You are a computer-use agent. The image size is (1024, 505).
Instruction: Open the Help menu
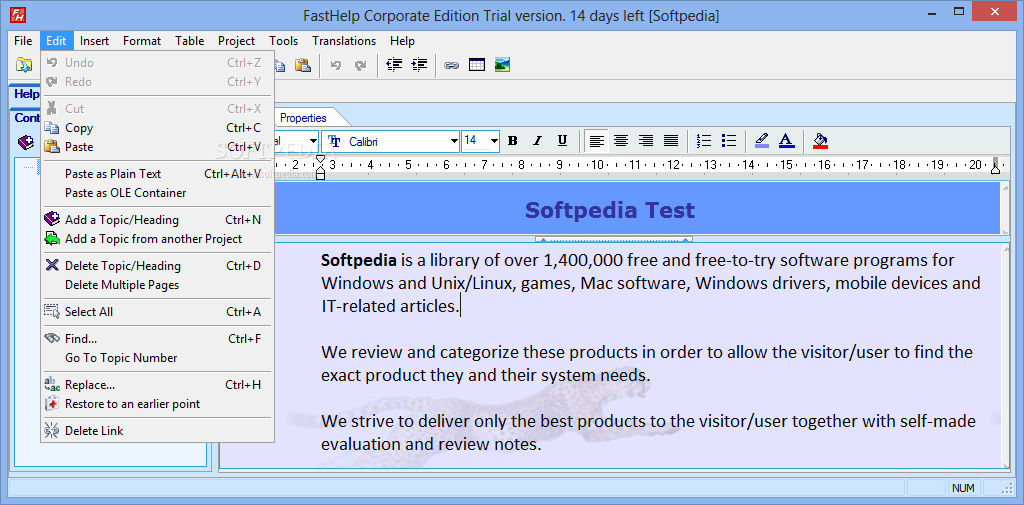[x=402, y=41]
